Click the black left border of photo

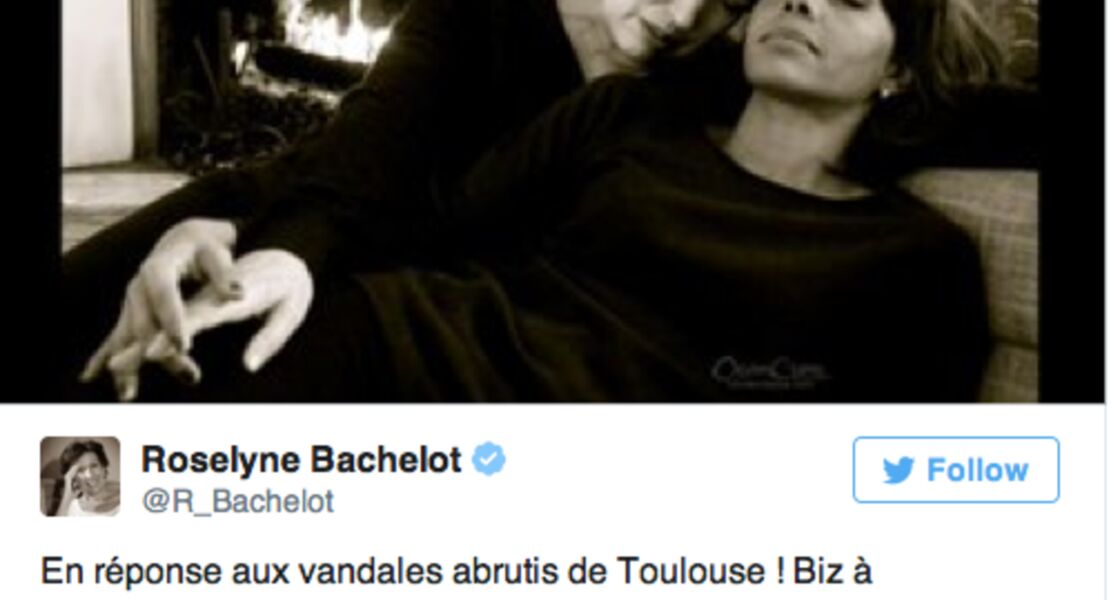point(31,201)
